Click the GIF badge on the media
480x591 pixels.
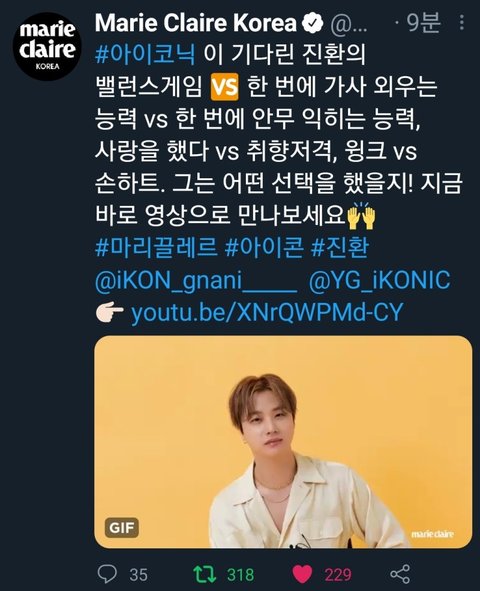121,528
